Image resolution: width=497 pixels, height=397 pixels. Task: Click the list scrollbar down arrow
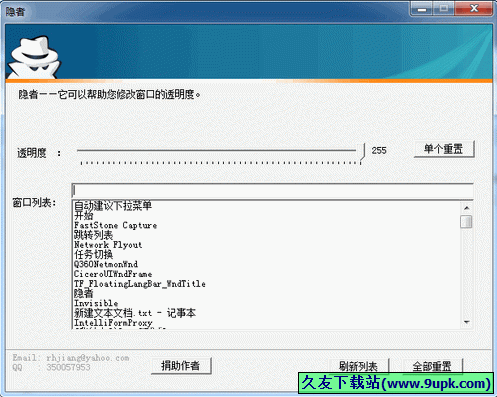click(467, 322)
